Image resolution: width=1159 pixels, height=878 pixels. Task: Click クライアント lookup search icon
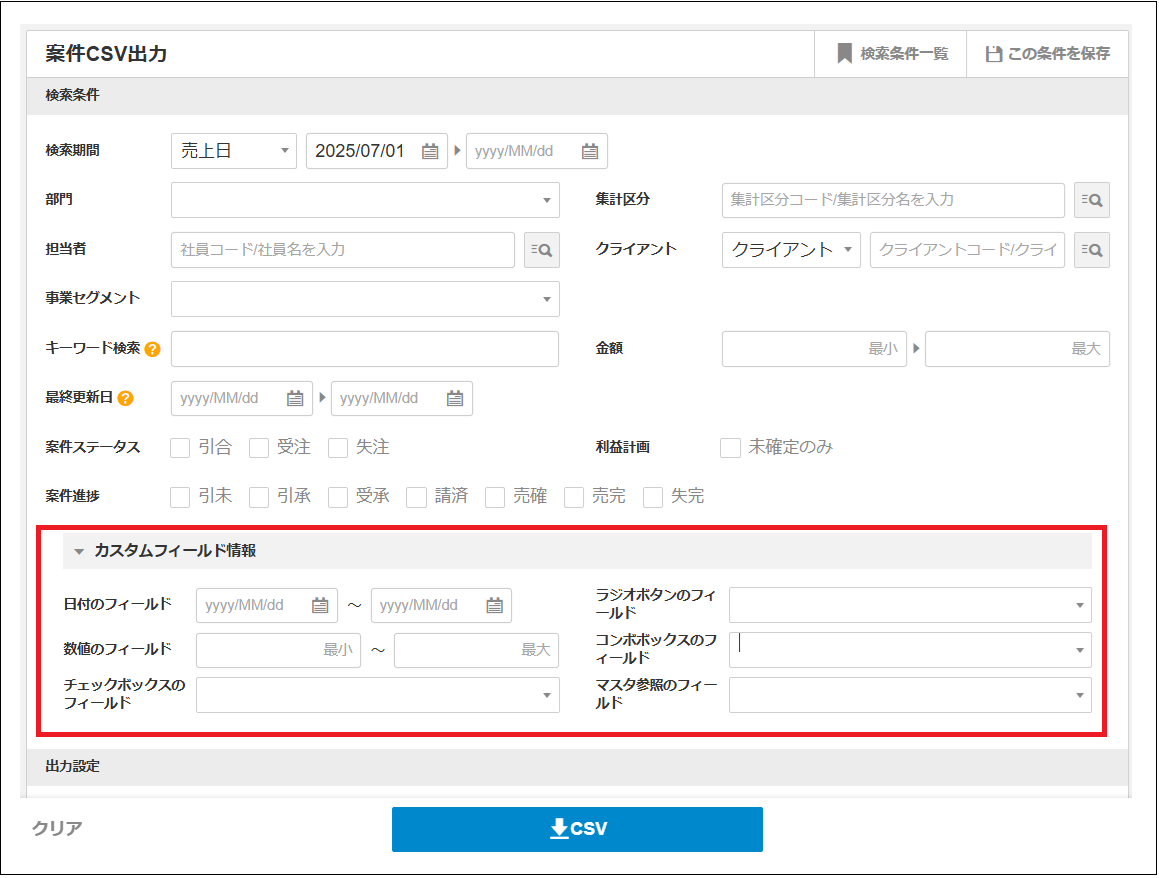1091,250
